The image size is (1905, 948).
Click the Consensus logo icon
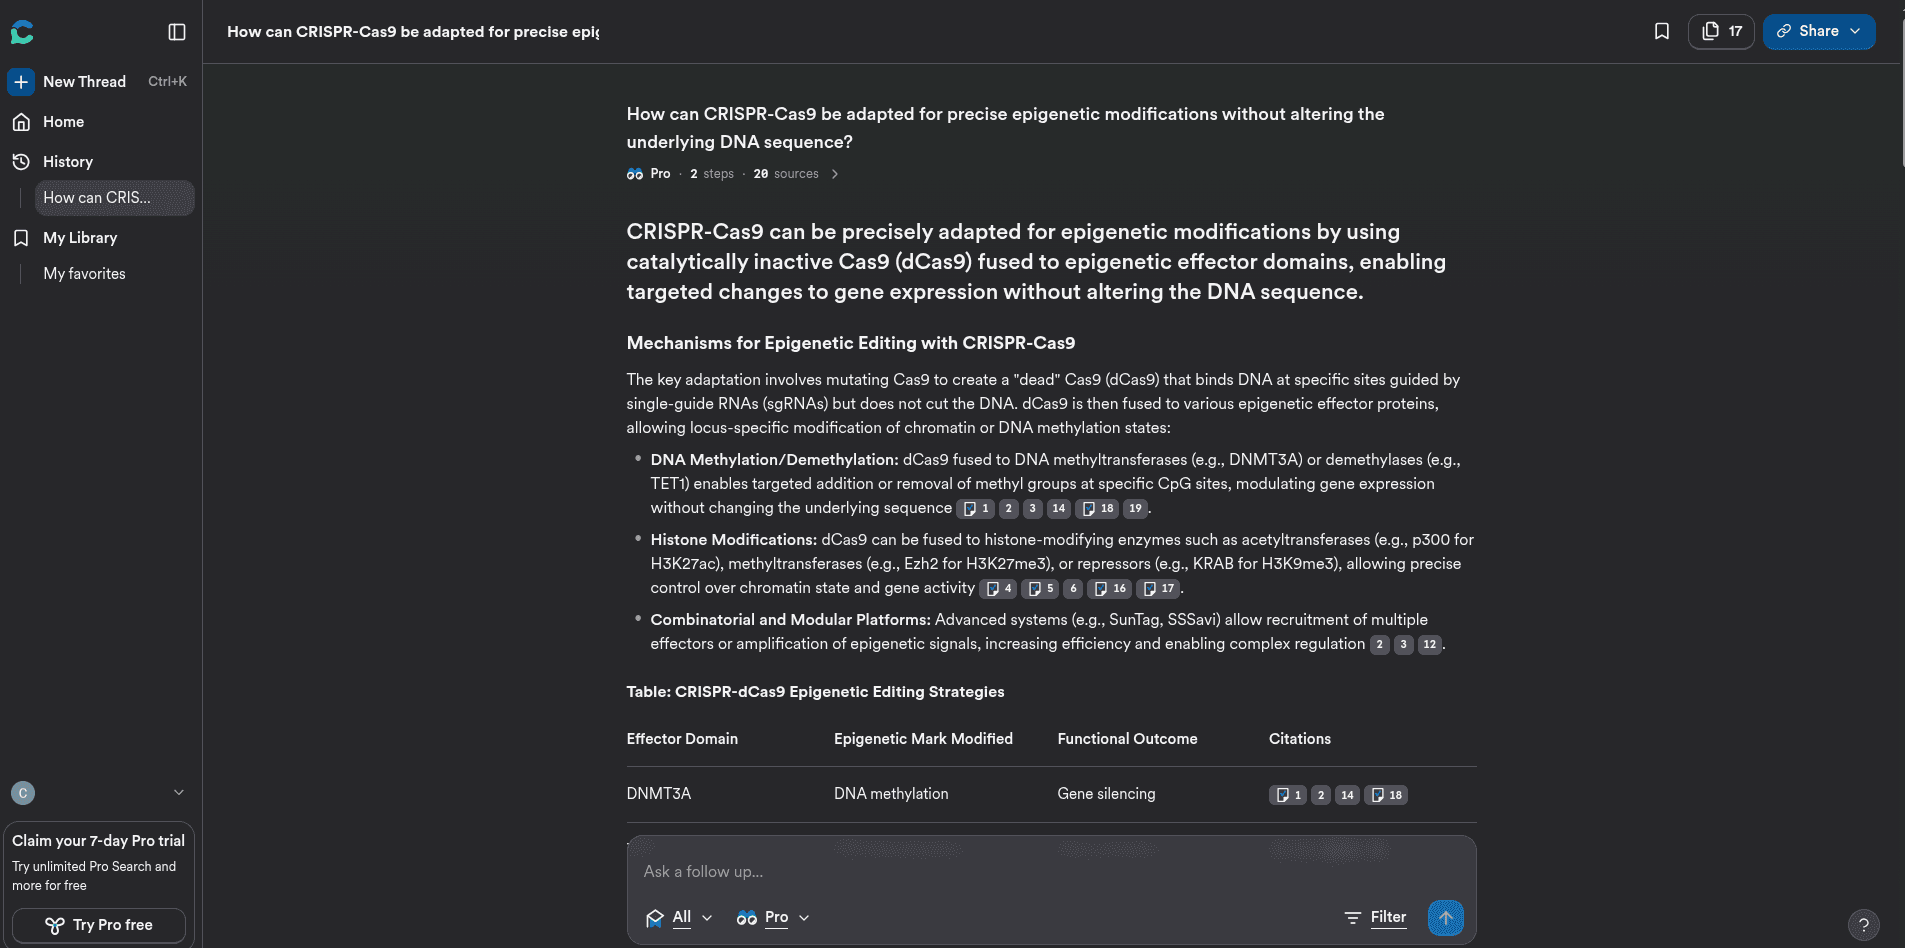coord(22,32)
